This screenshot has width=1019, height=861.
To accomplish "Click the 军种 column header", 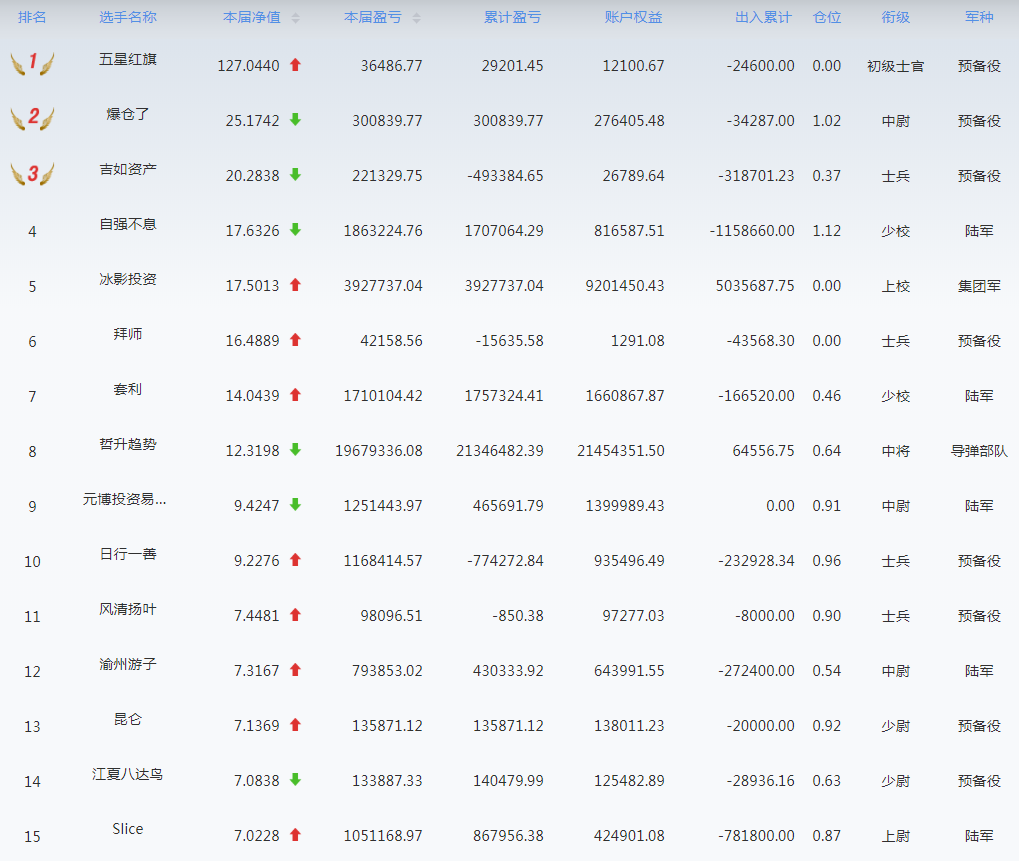I will click(979, 18).
